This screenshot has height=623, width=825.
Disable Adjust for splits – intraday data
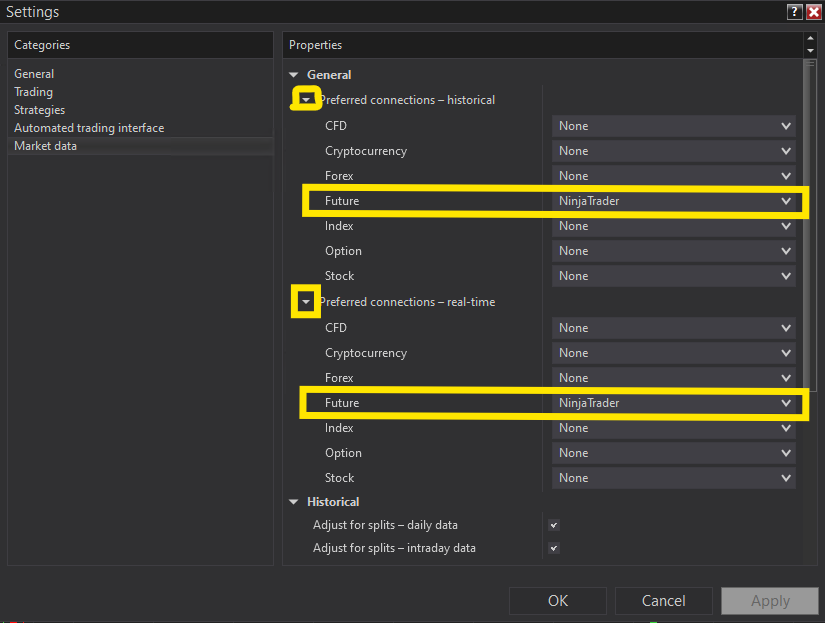tap(553, 548)
